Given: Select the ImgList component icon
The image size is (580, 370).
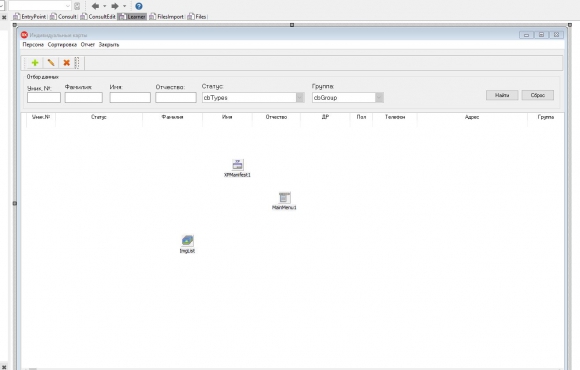Looking at the screenshot, I should click(188, 241).
